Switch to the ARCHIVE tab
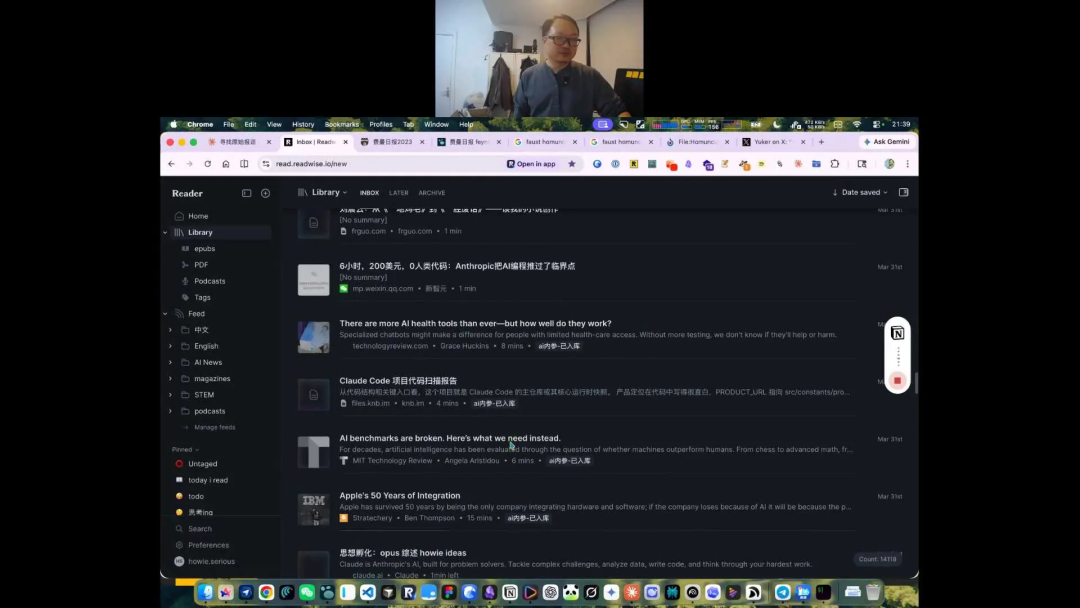The width and height of the screenshot is (1080, 608). 432,193
